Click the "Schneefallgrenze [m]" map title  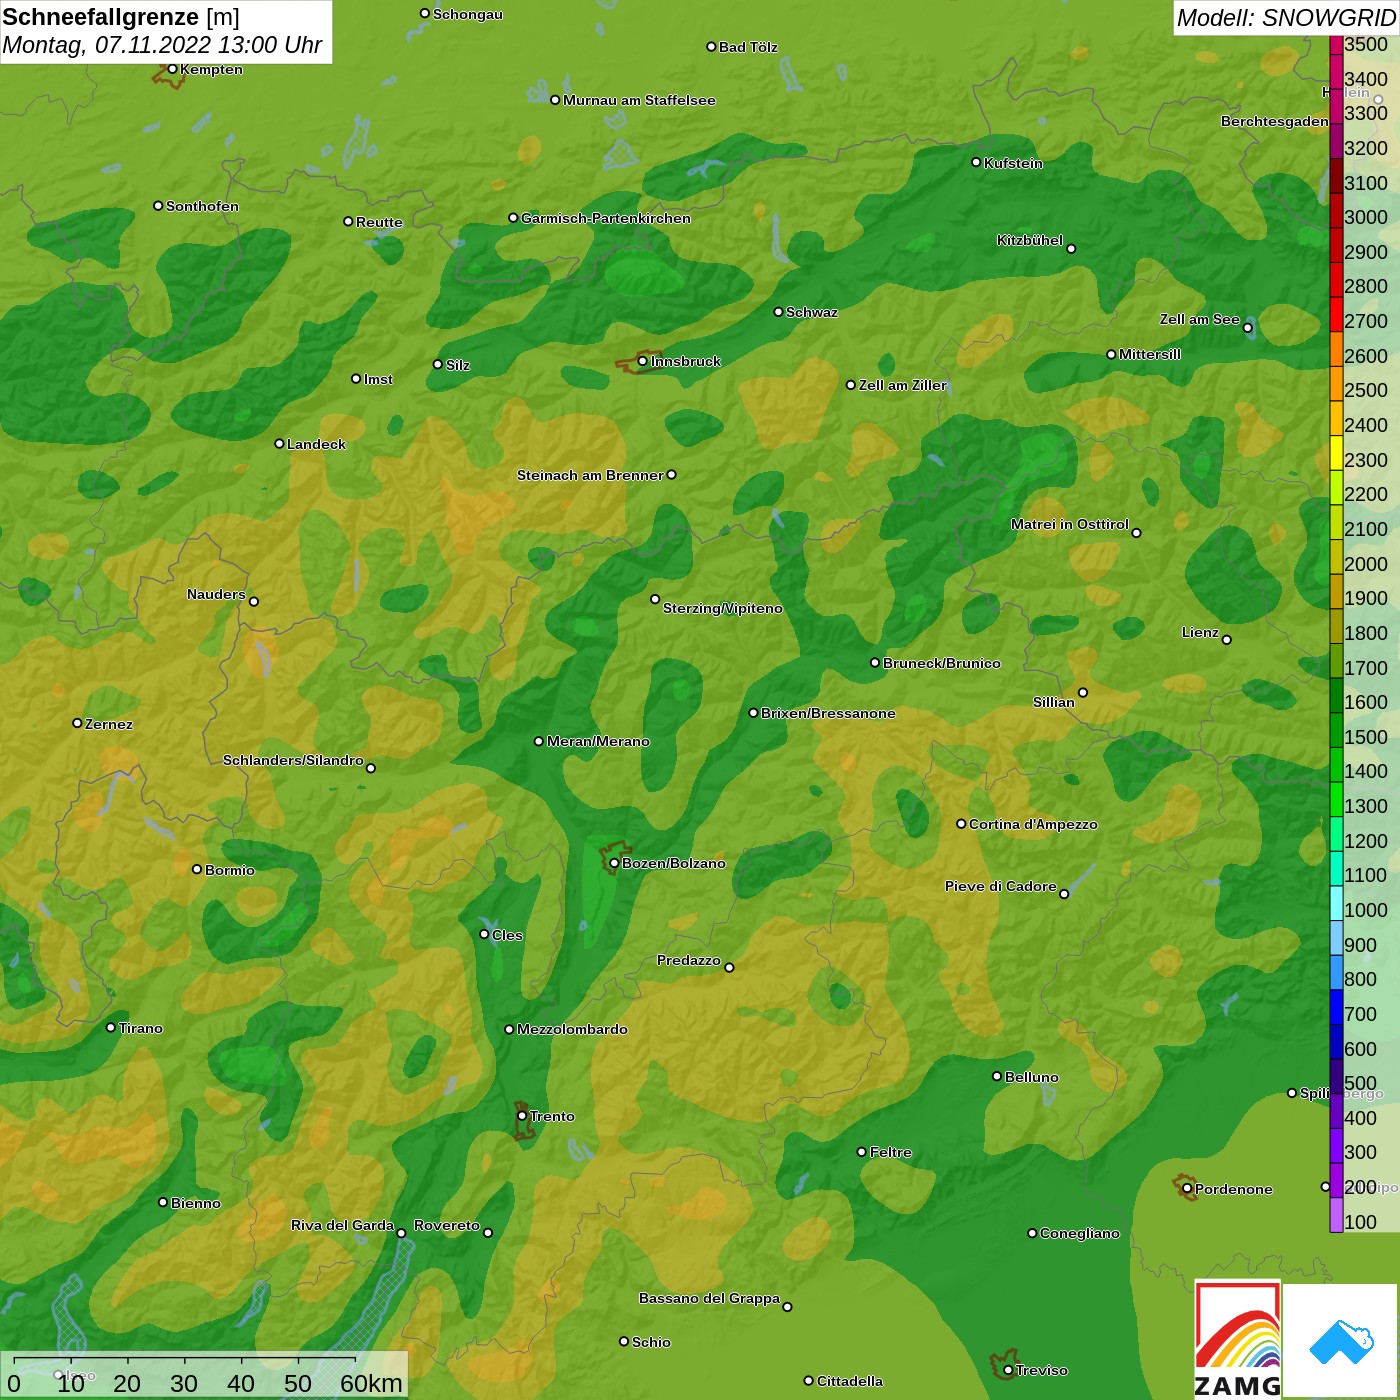pos(121,17)
